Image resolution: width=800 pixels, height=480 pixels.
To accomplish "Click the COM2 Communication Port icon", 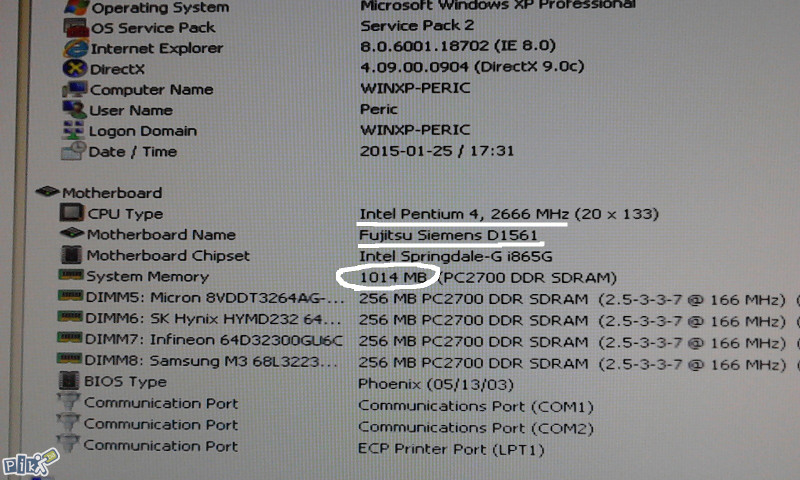I will 68,423.
